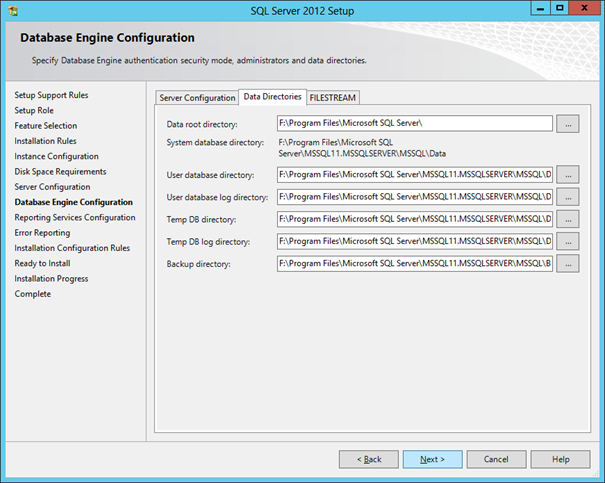Edit the Backup directory field

coord(415,263)
